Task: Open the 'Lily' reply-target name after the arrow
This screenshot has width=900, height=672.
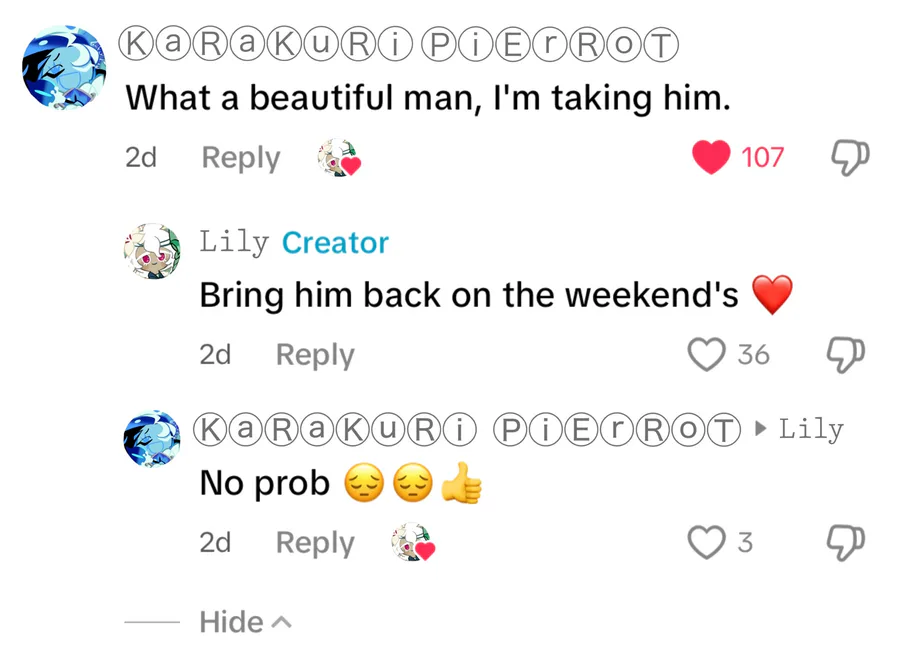Action: coord(811,429)
